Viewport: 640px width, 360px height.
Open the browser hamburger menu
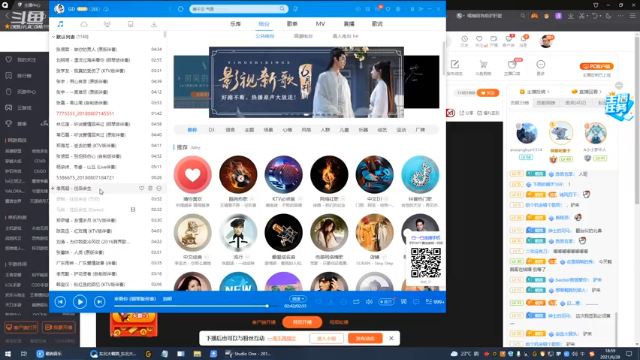pyautogui.click(x=633, y=16)
